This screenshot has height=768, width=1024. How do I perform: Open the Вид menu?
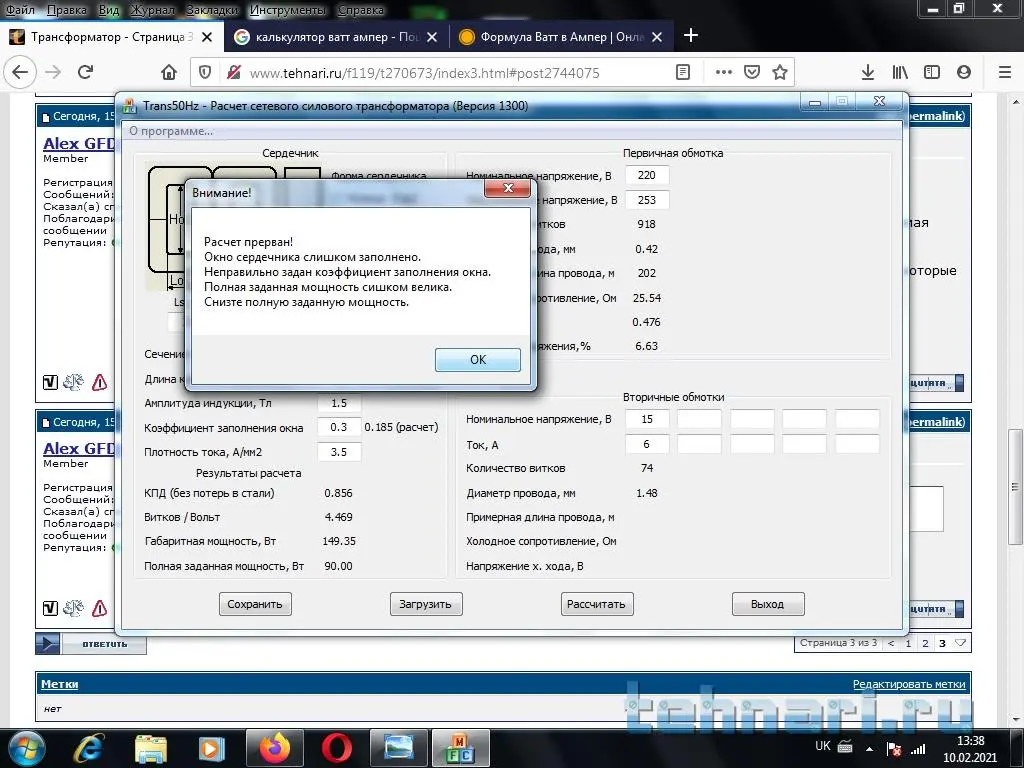108,10
